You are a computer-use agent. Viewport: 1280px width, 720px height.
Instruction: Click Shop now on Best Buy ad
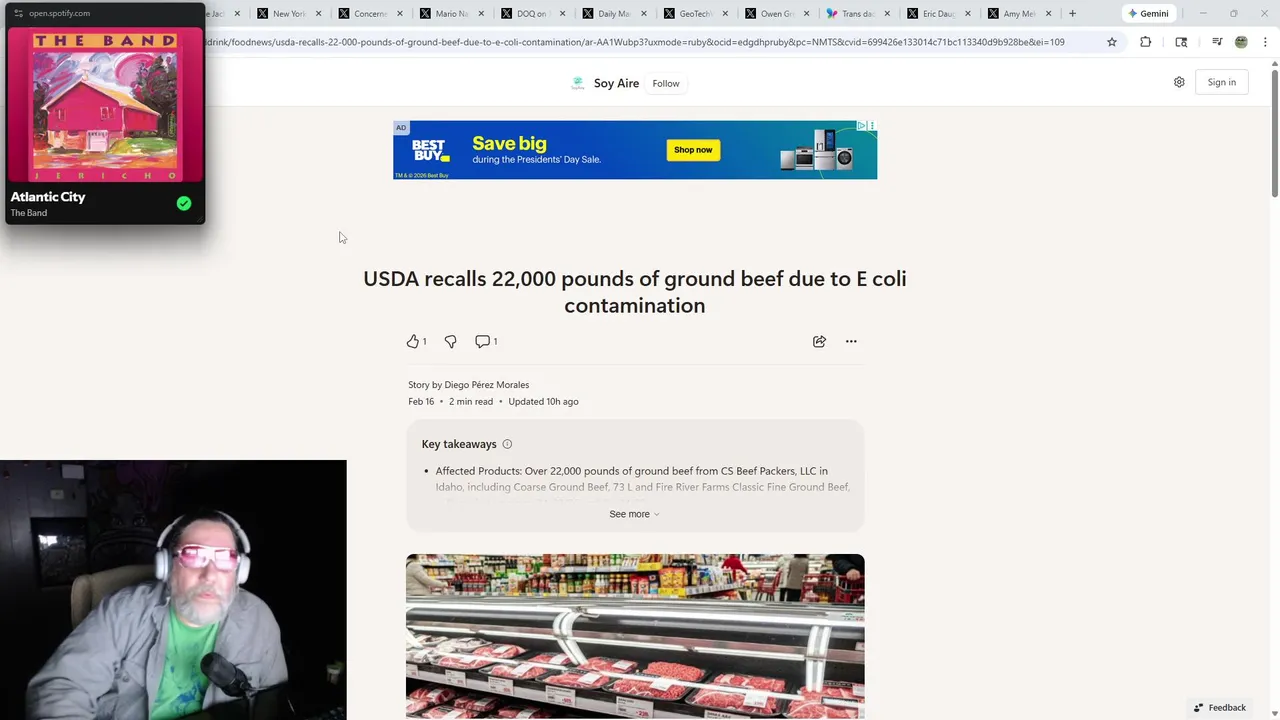coord(693,150)
